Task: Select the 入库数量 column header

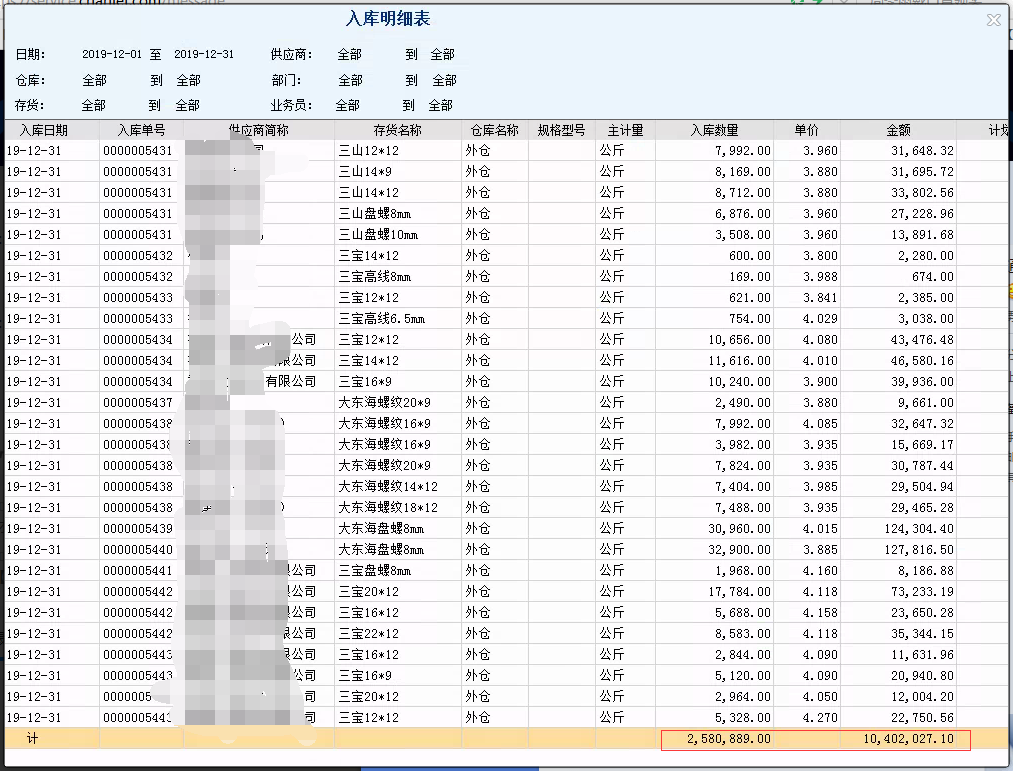Action: 714,131
